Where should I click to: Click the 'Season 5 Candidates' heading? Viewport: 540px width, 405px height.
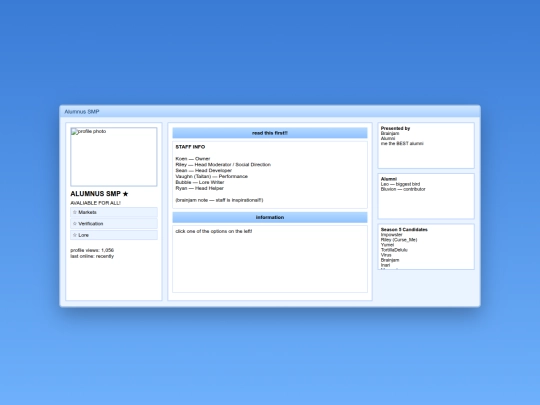click(404, 229)
